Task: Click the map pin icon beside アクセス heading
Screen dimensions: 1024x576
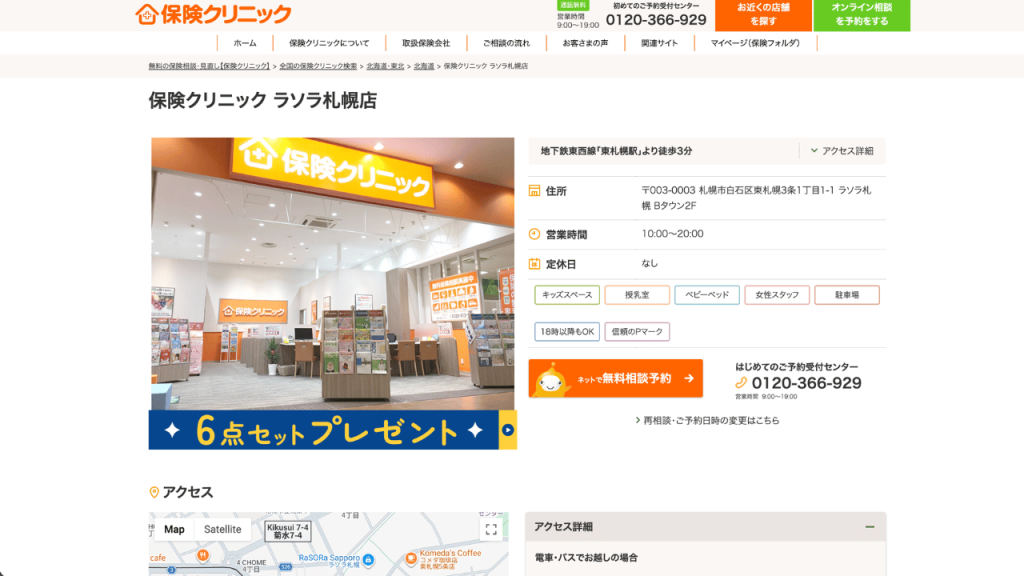Action: click(154, 492)
